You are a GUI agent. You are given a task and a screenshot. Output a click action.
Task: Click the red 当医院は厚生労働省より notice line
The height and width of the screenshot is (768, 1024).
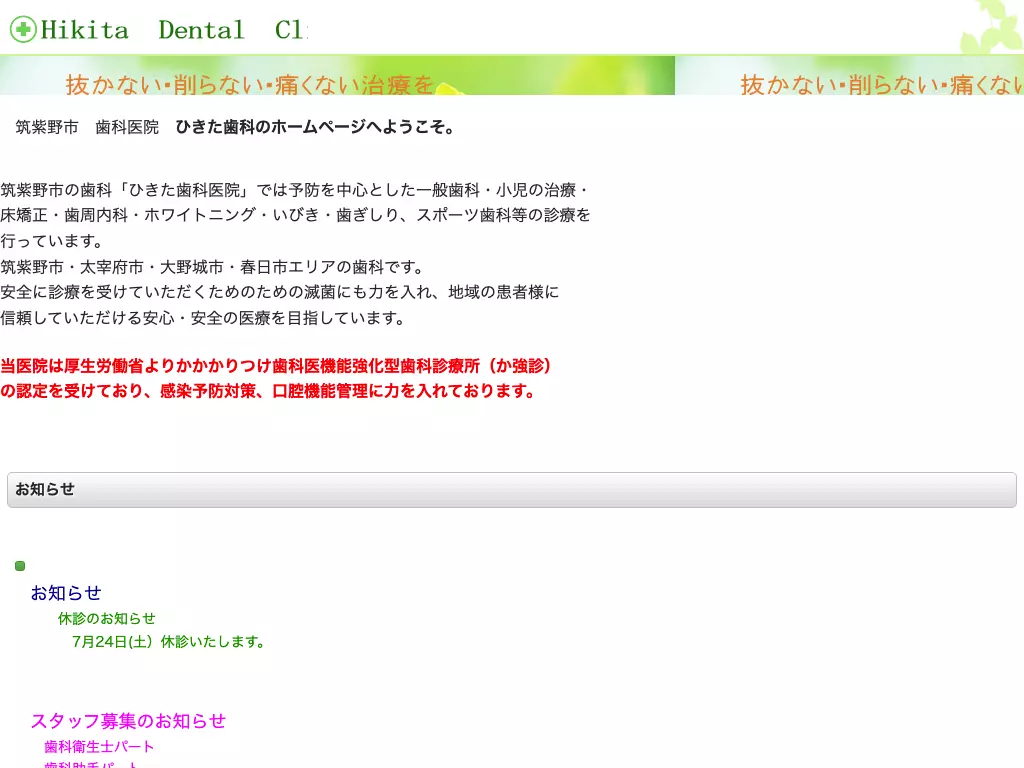(x=276, y=366)
